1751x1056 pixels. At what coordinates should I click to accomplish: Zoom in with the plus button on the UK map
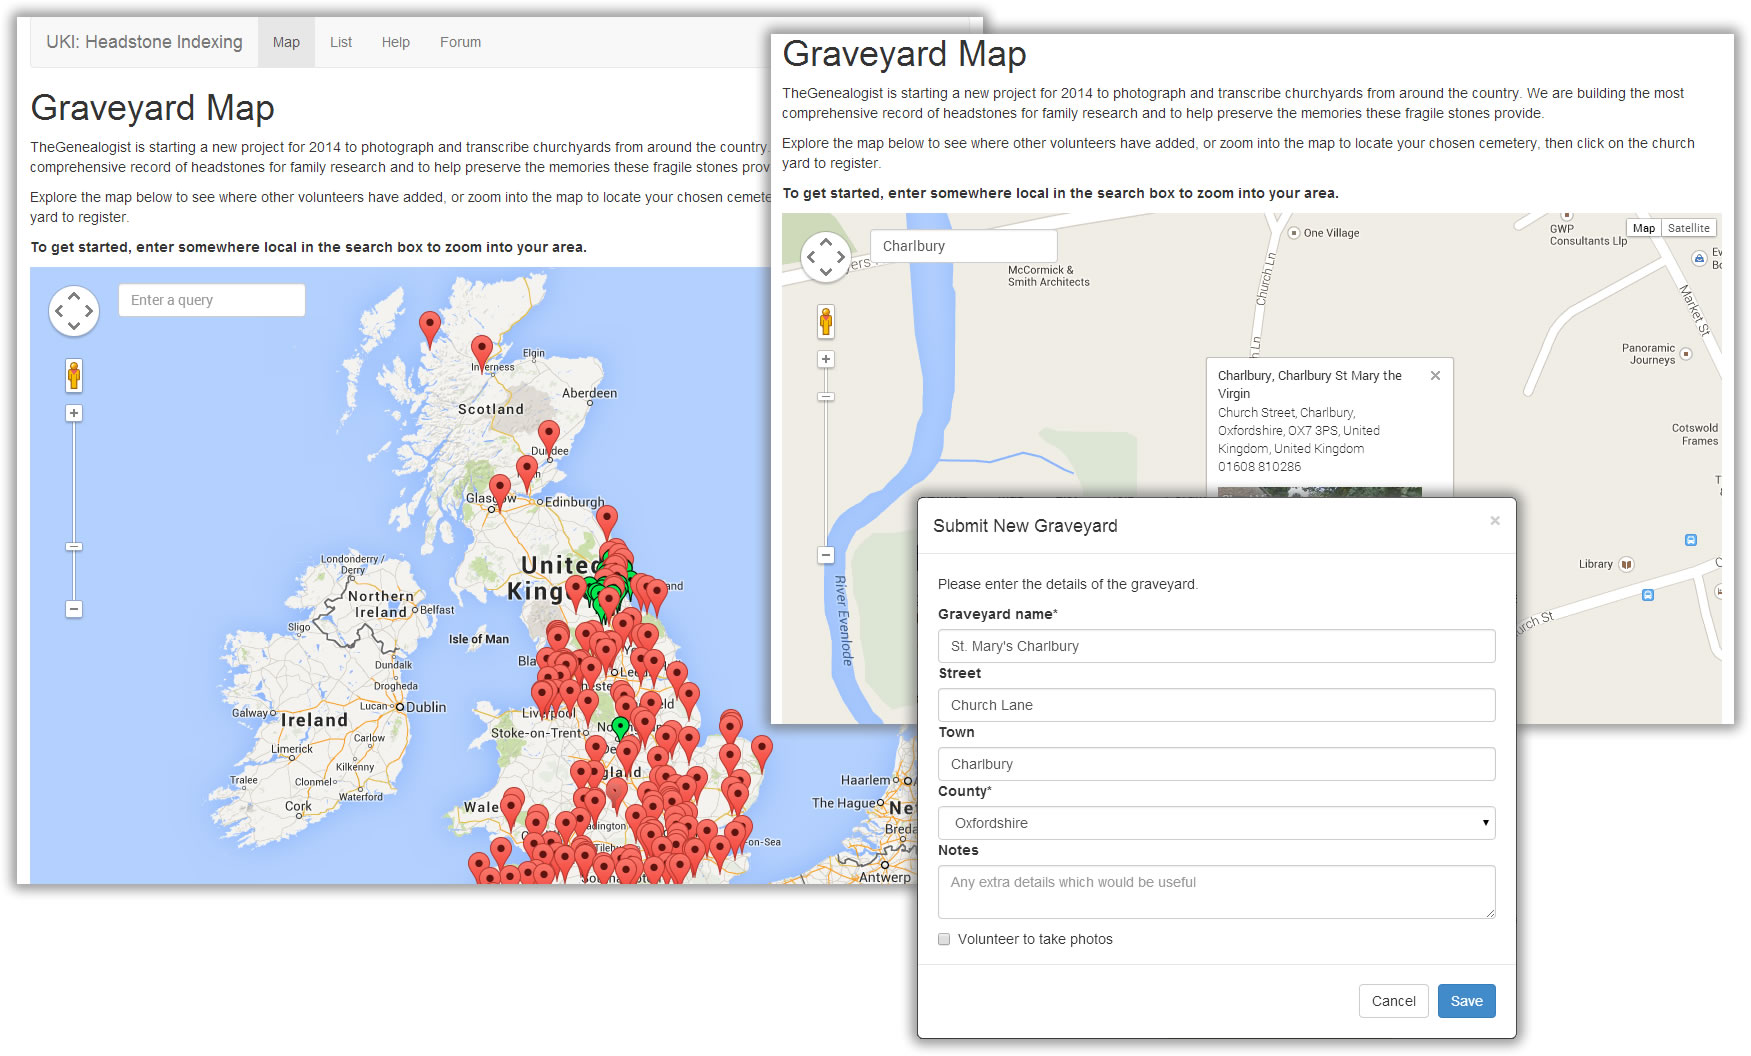click(74, 413)
